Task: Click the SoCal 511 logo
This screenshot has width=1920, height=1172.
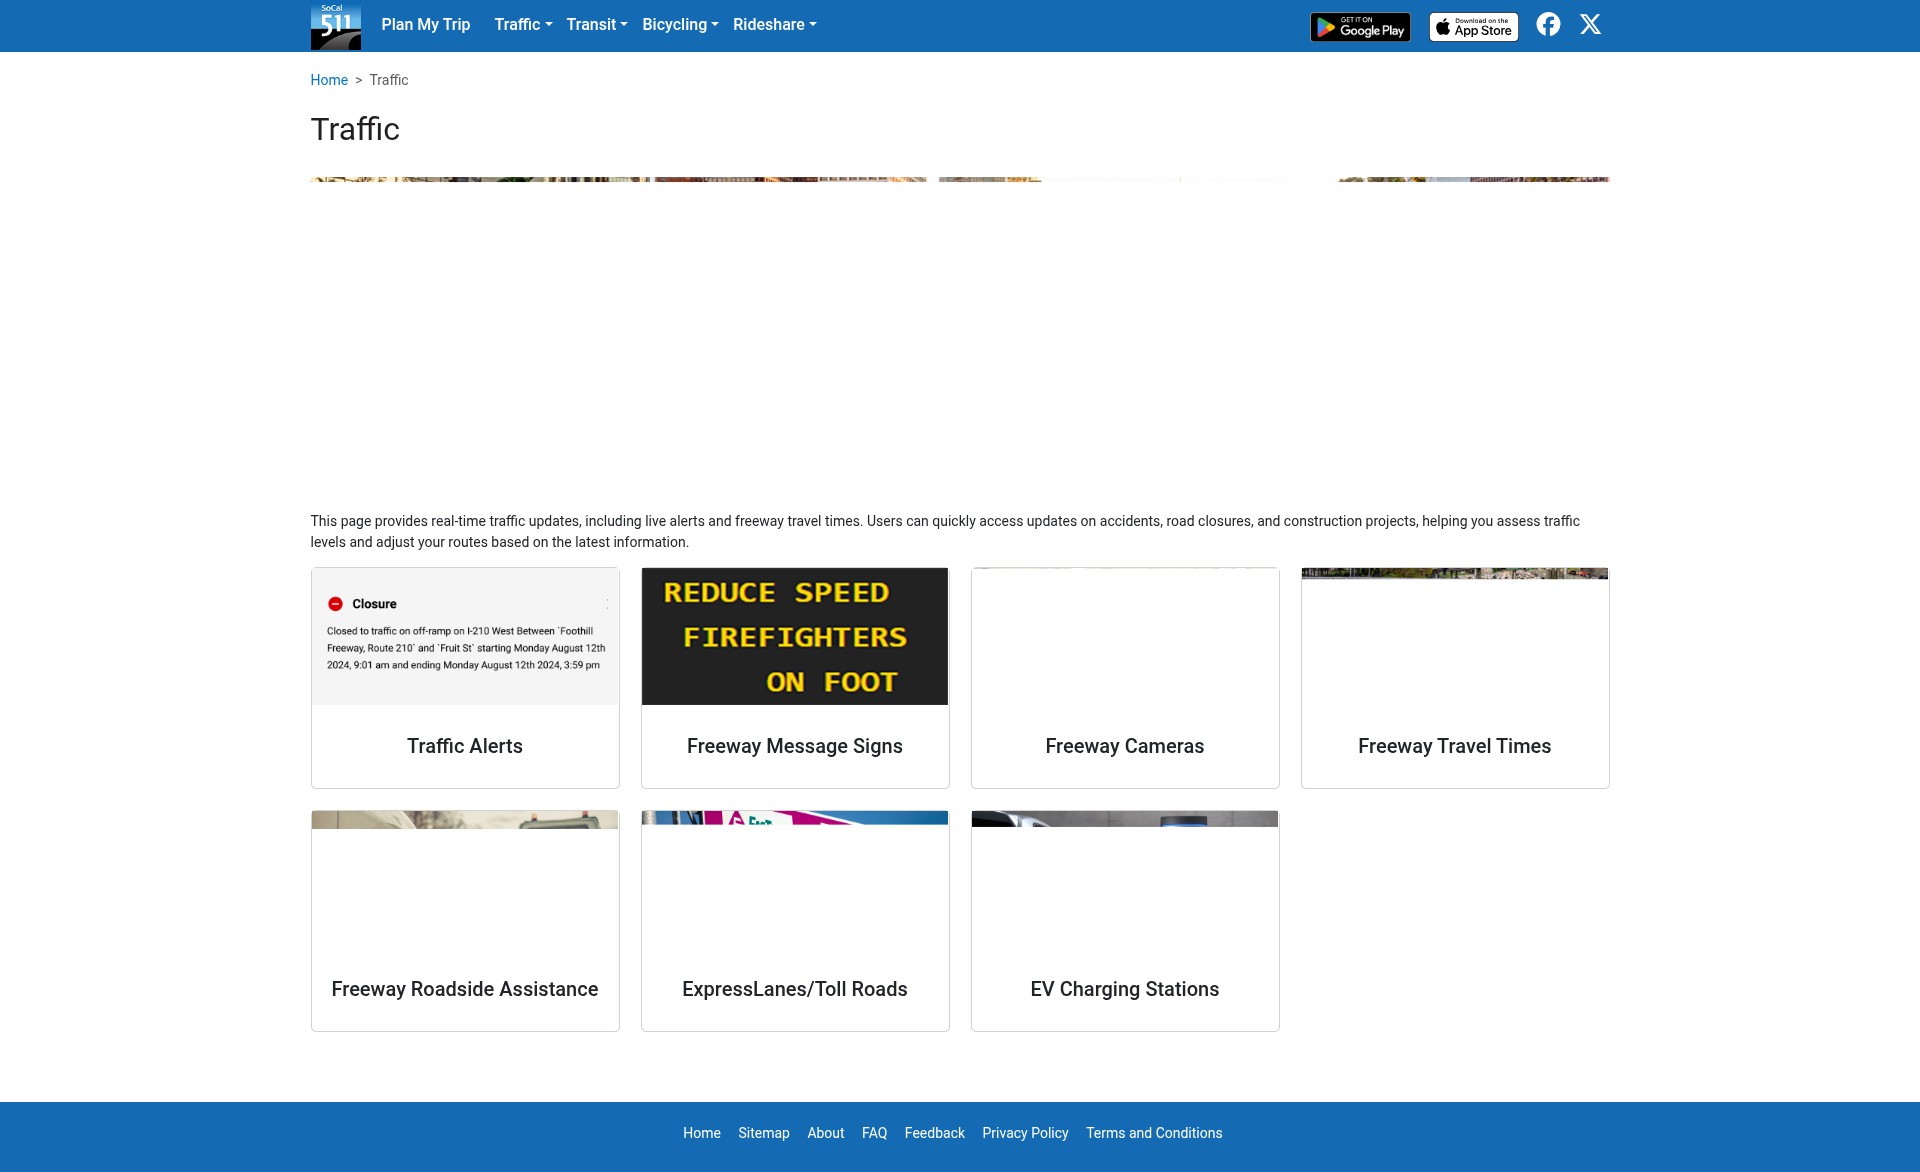Action: coord(335,26)
